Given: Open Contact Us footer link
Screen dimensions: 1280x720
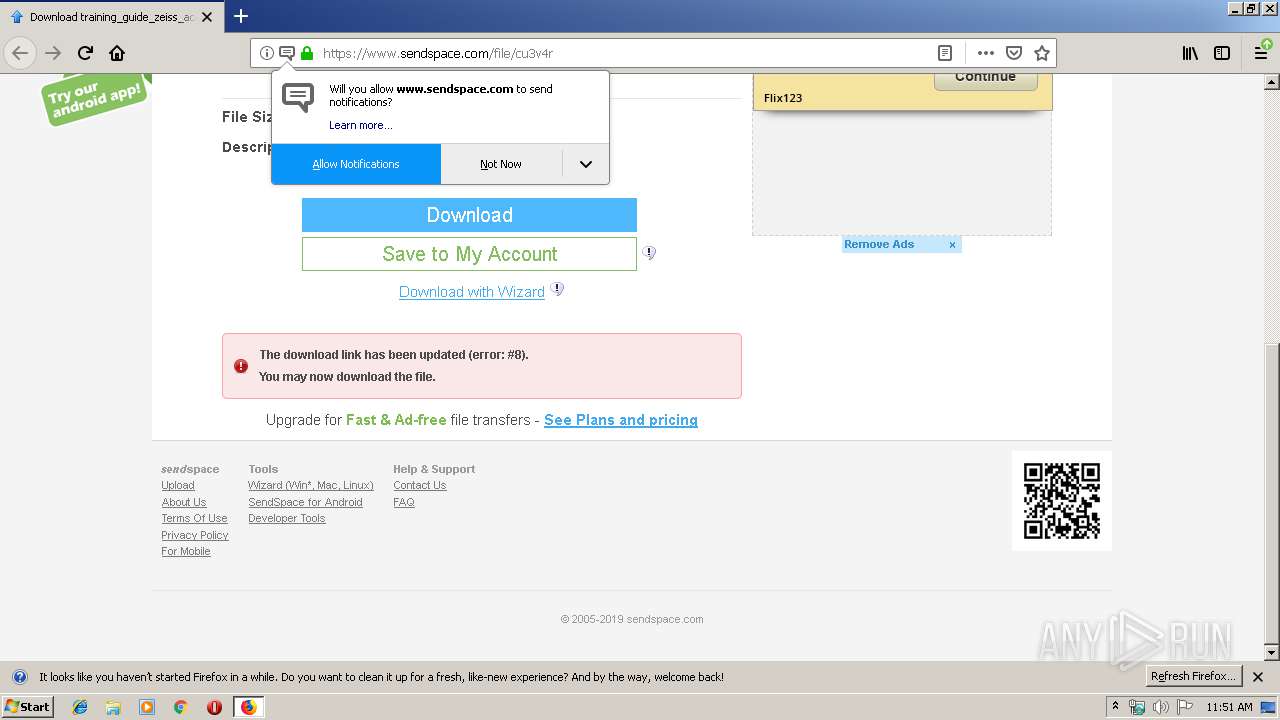Looking at the screenshot, I should (420, 485).
